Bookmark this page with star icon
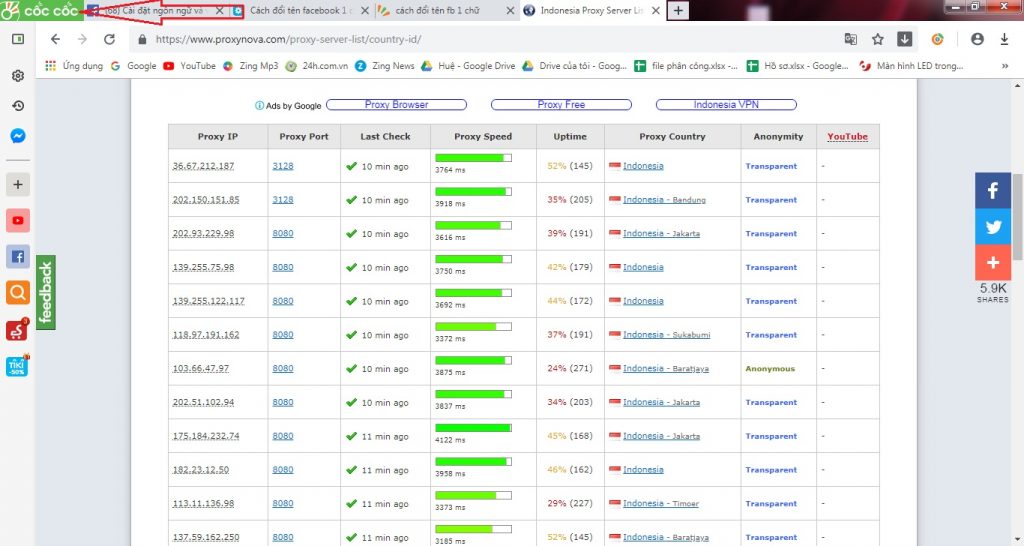The image size is (1024, 546). 877,39
